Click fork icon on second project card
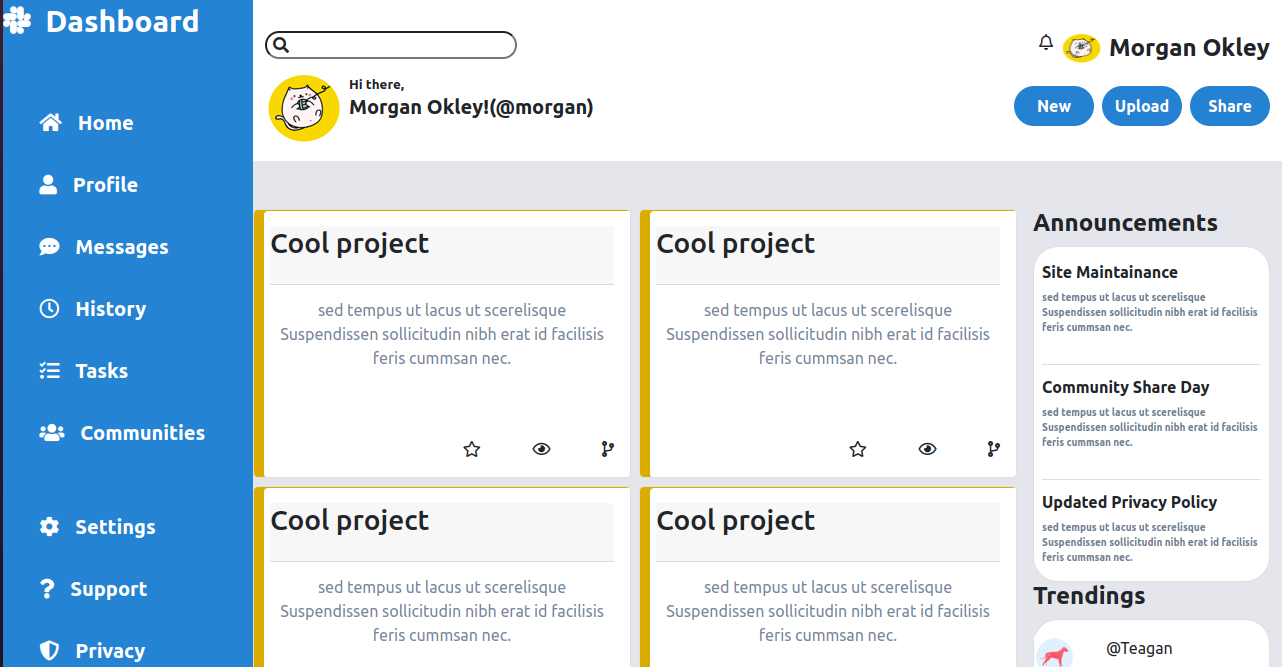The image size is (1282, 667). 993,449
